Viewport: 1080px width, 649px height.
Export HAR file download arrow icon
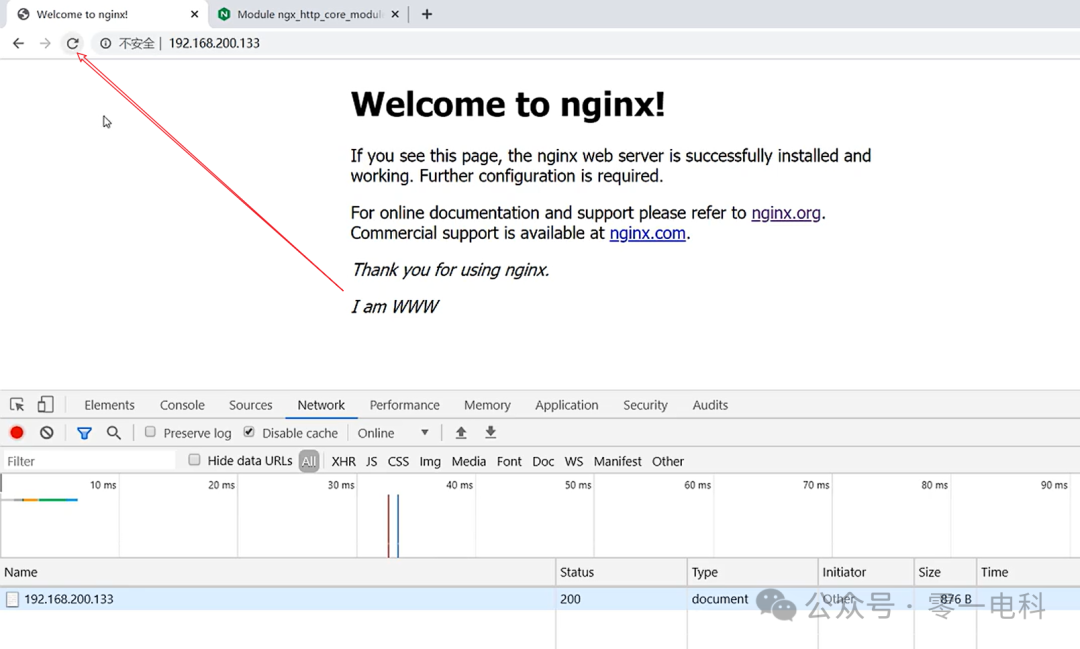(x=490, y=433)
